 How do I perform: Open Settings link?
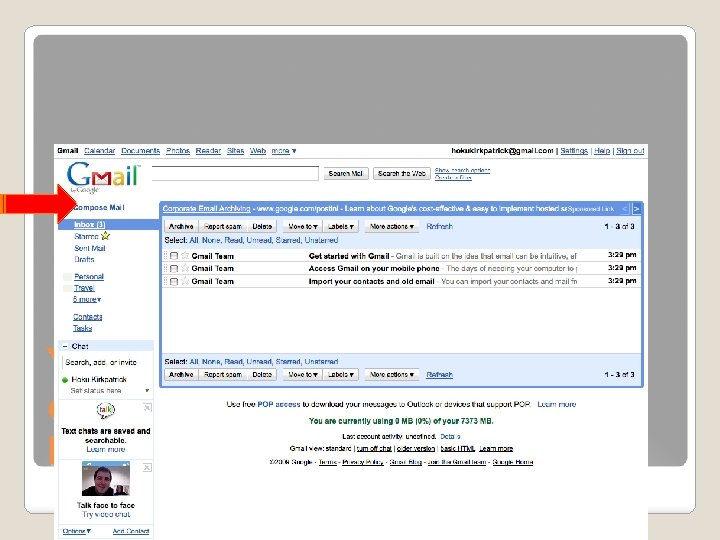pyautogui.click(x=574, y=151)
